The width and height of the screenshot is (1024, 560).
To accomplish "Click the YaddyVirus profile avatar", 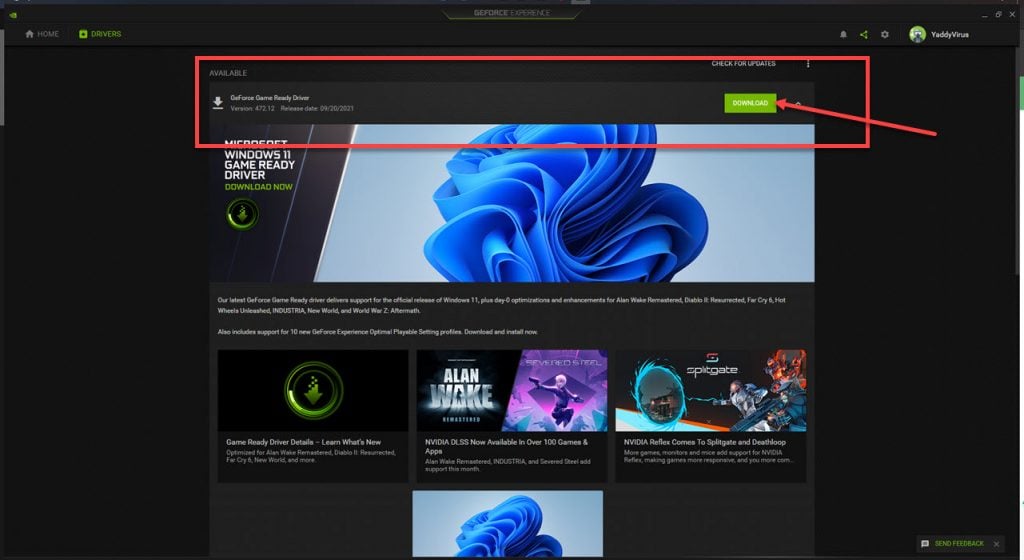I will 918,35.
